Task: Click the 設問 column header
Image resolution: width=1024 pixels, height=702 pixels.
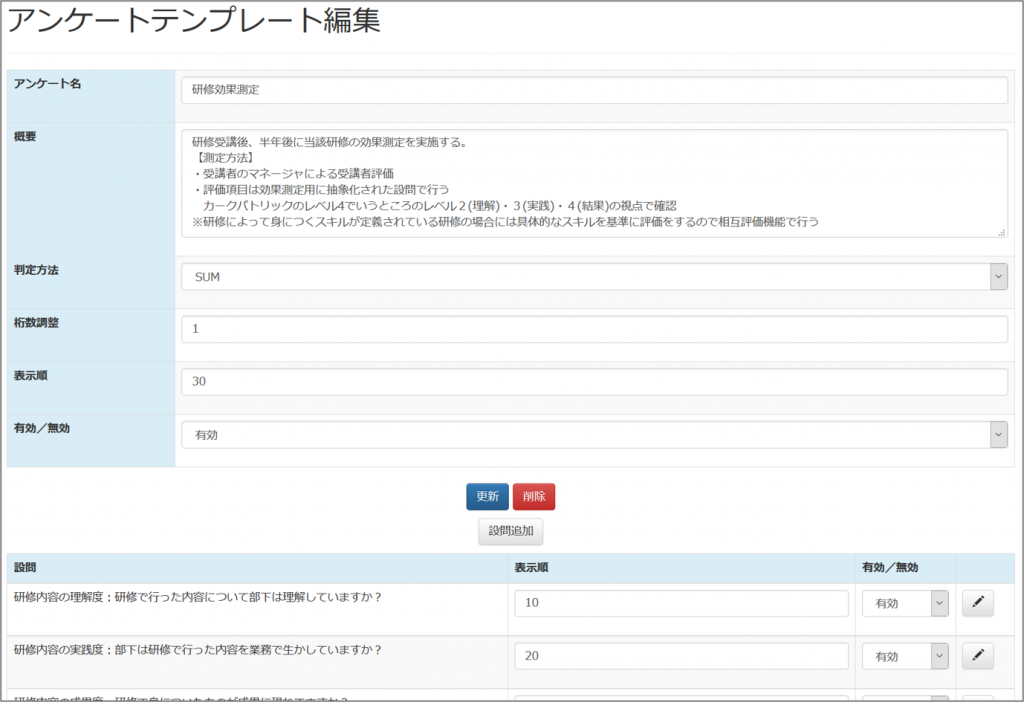Action: coord(25,567)
